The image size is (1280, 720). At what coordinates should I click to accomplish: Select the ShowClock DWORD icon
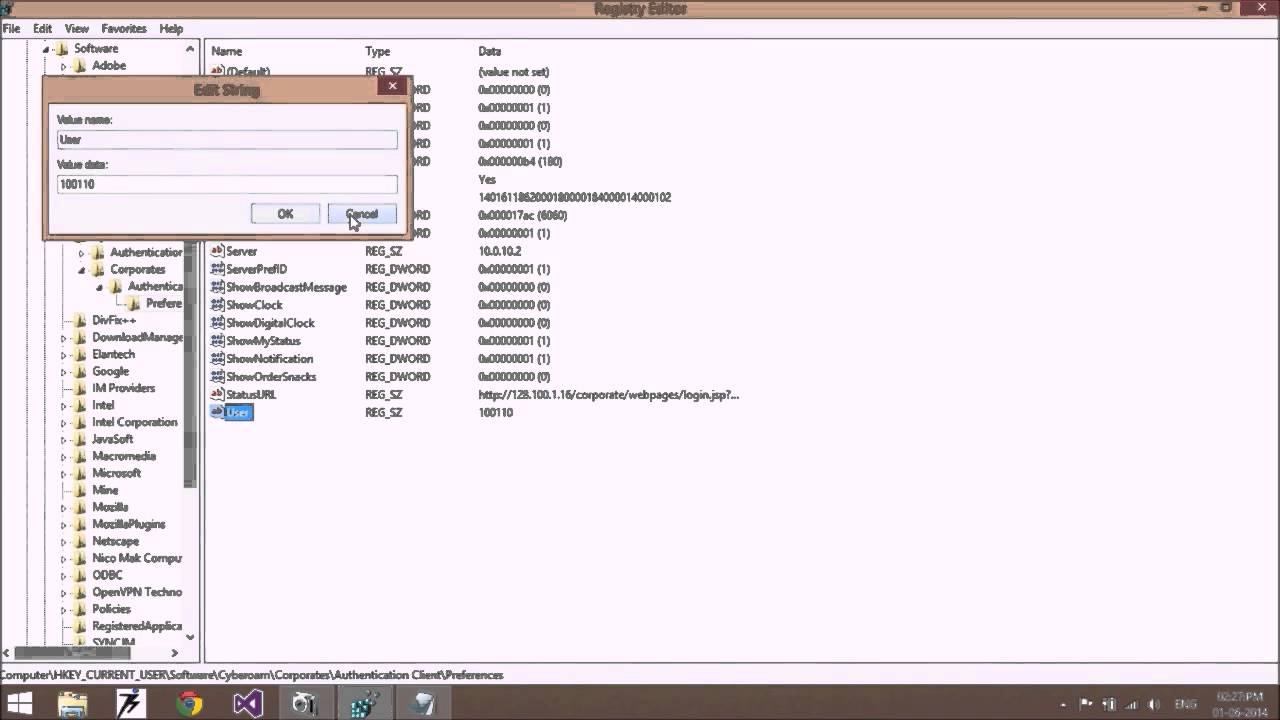point(217,305)
